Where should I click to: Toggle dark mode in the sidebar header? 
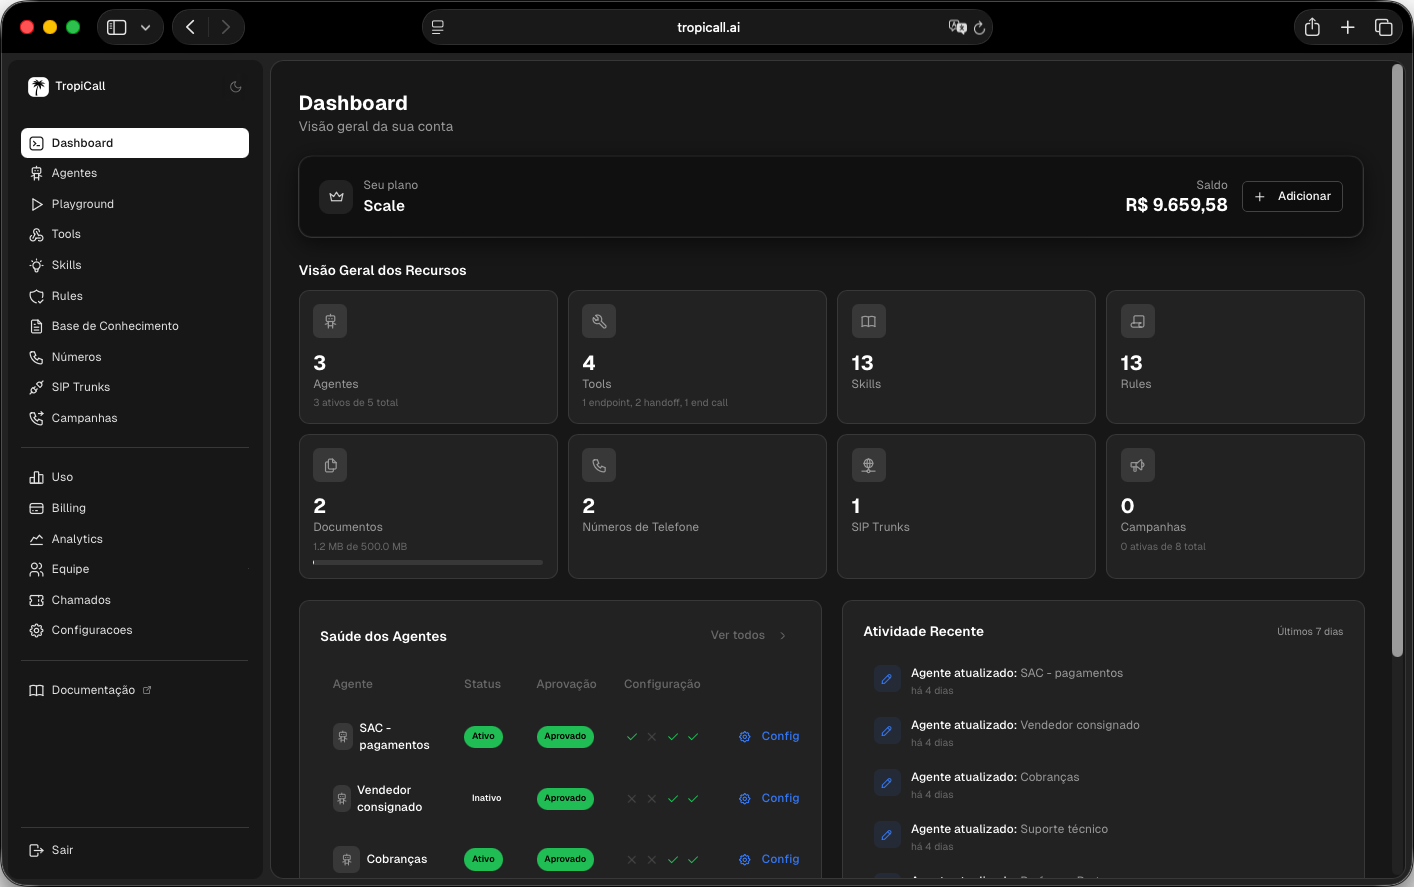235,86
